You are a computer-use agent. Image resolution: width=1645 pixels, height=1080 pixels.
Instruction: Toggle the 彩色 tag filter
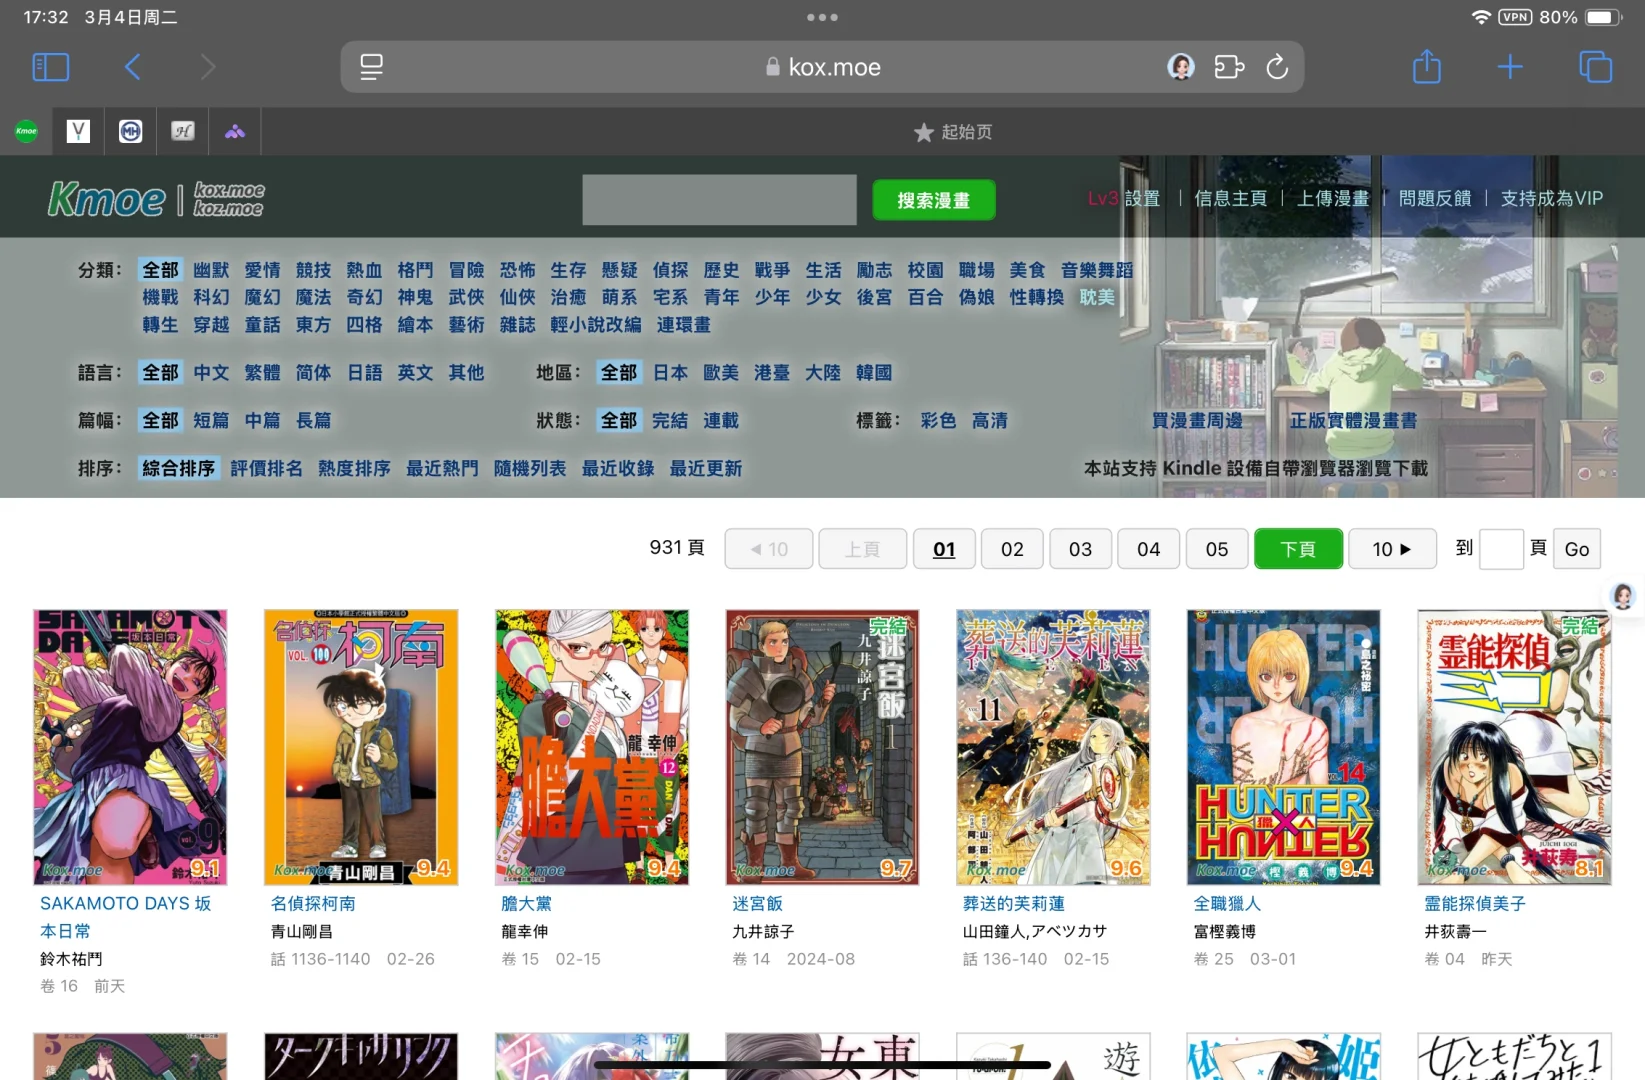click(938, 420)
